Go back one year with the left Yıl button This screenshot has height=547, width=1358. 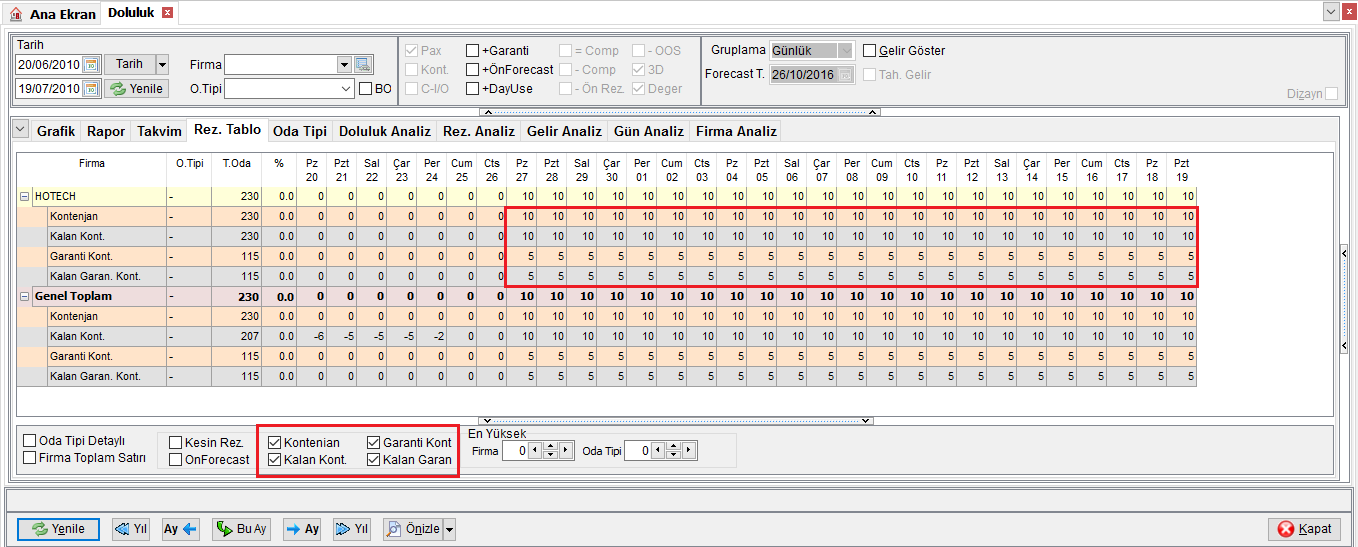click(131, 529)
